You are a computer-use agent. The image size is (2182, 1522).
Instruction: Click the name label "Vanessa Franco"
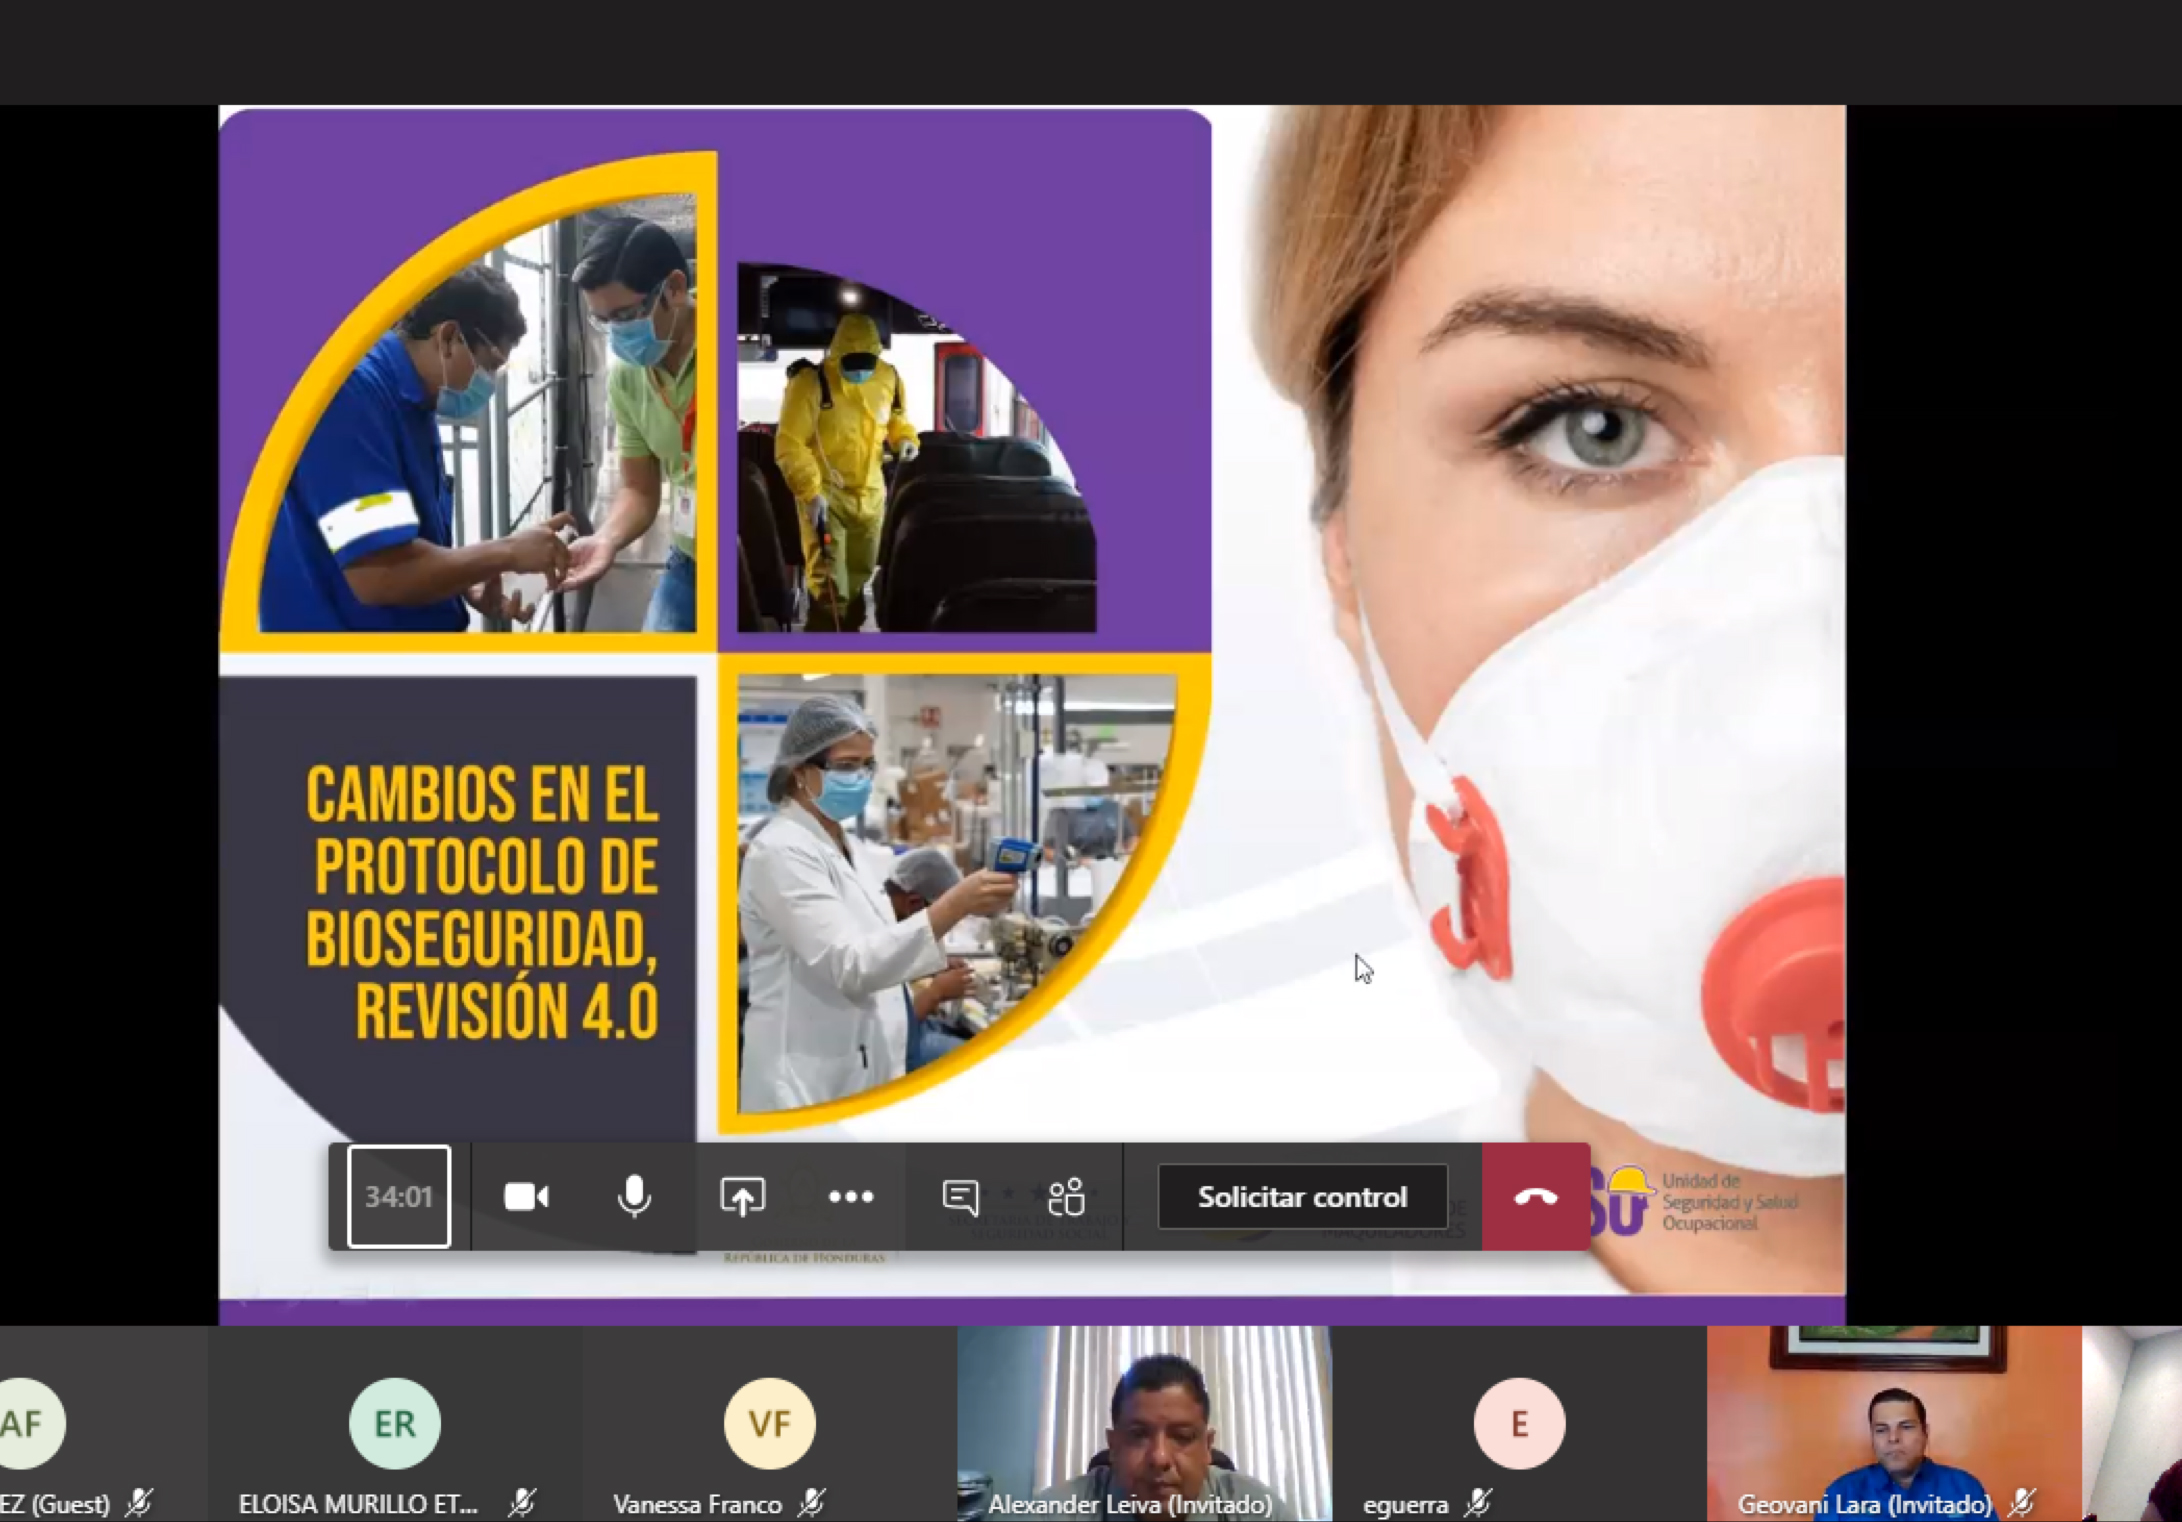point(697,1504)
